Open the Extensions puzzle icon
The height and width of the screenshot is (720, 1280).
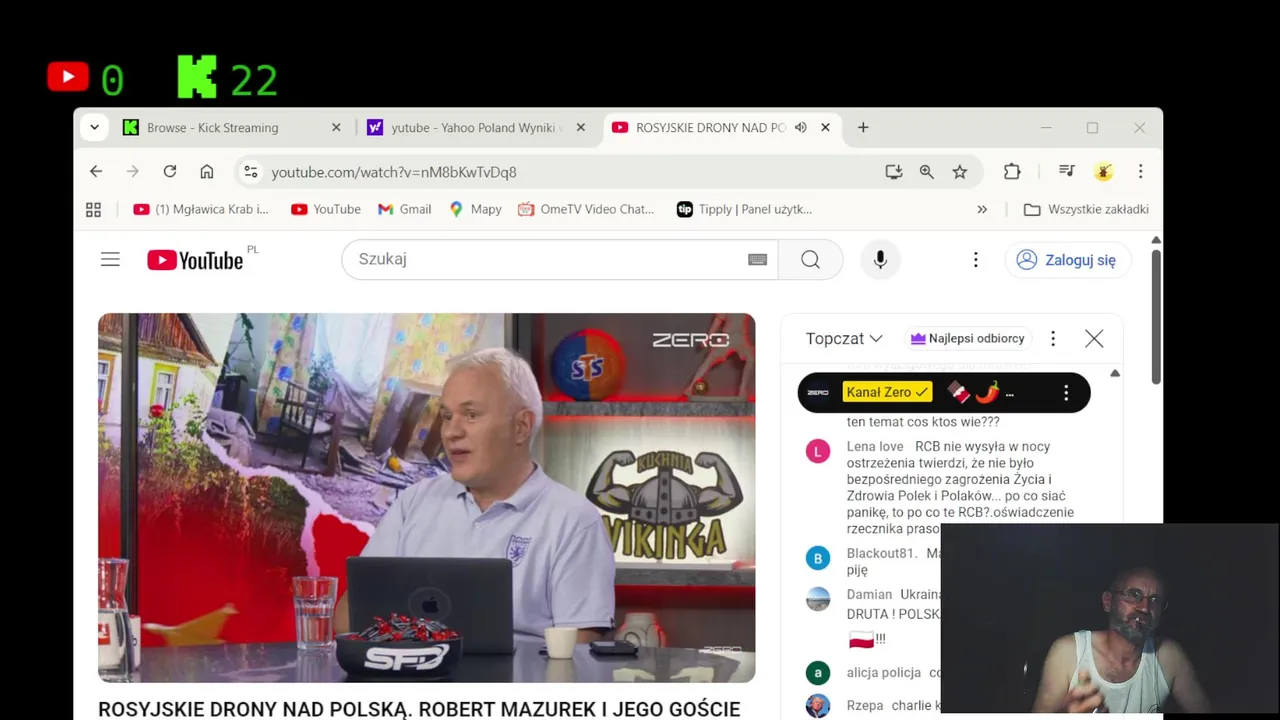pos(1012,172)
